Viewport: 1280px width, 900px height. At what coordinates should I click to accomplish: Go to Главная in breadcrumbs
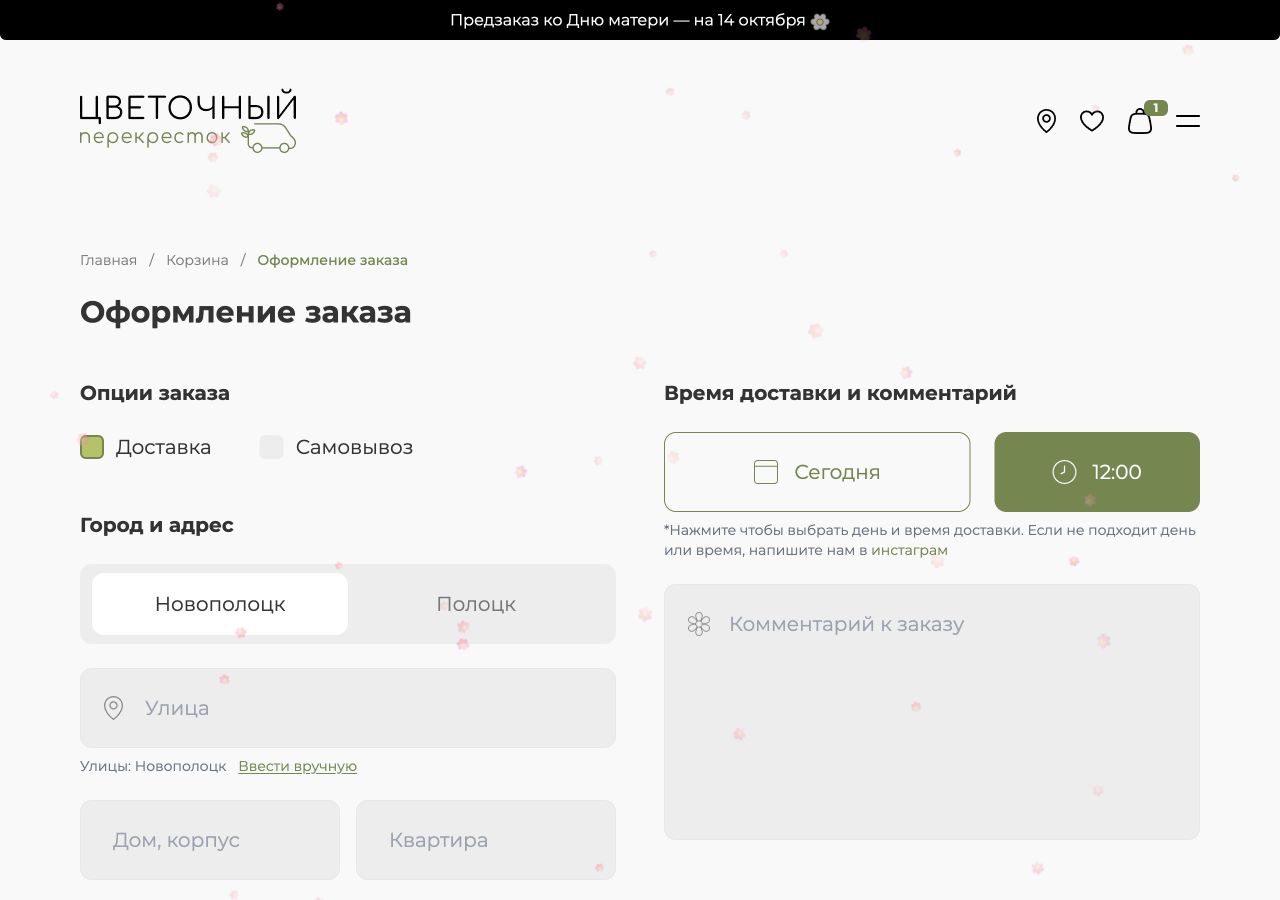(108, 260)
